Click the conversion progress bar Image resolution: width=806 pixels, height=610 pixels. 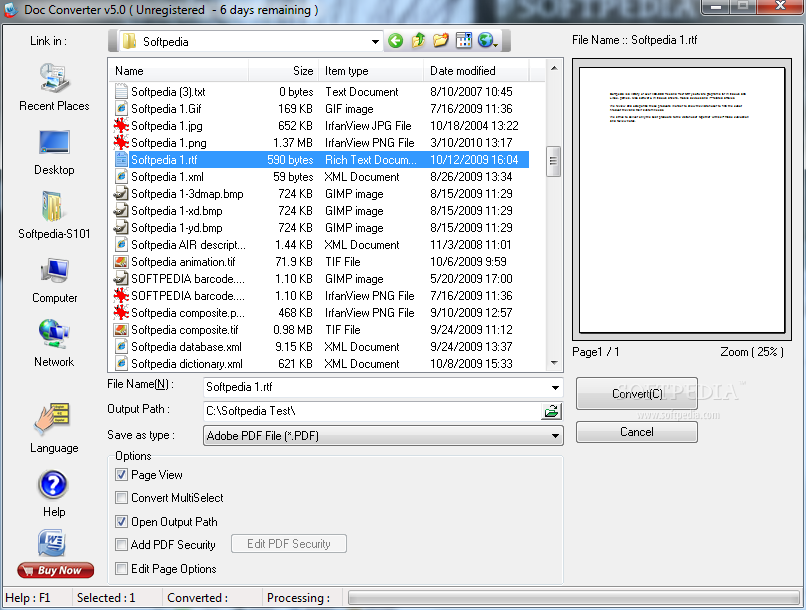574,598
